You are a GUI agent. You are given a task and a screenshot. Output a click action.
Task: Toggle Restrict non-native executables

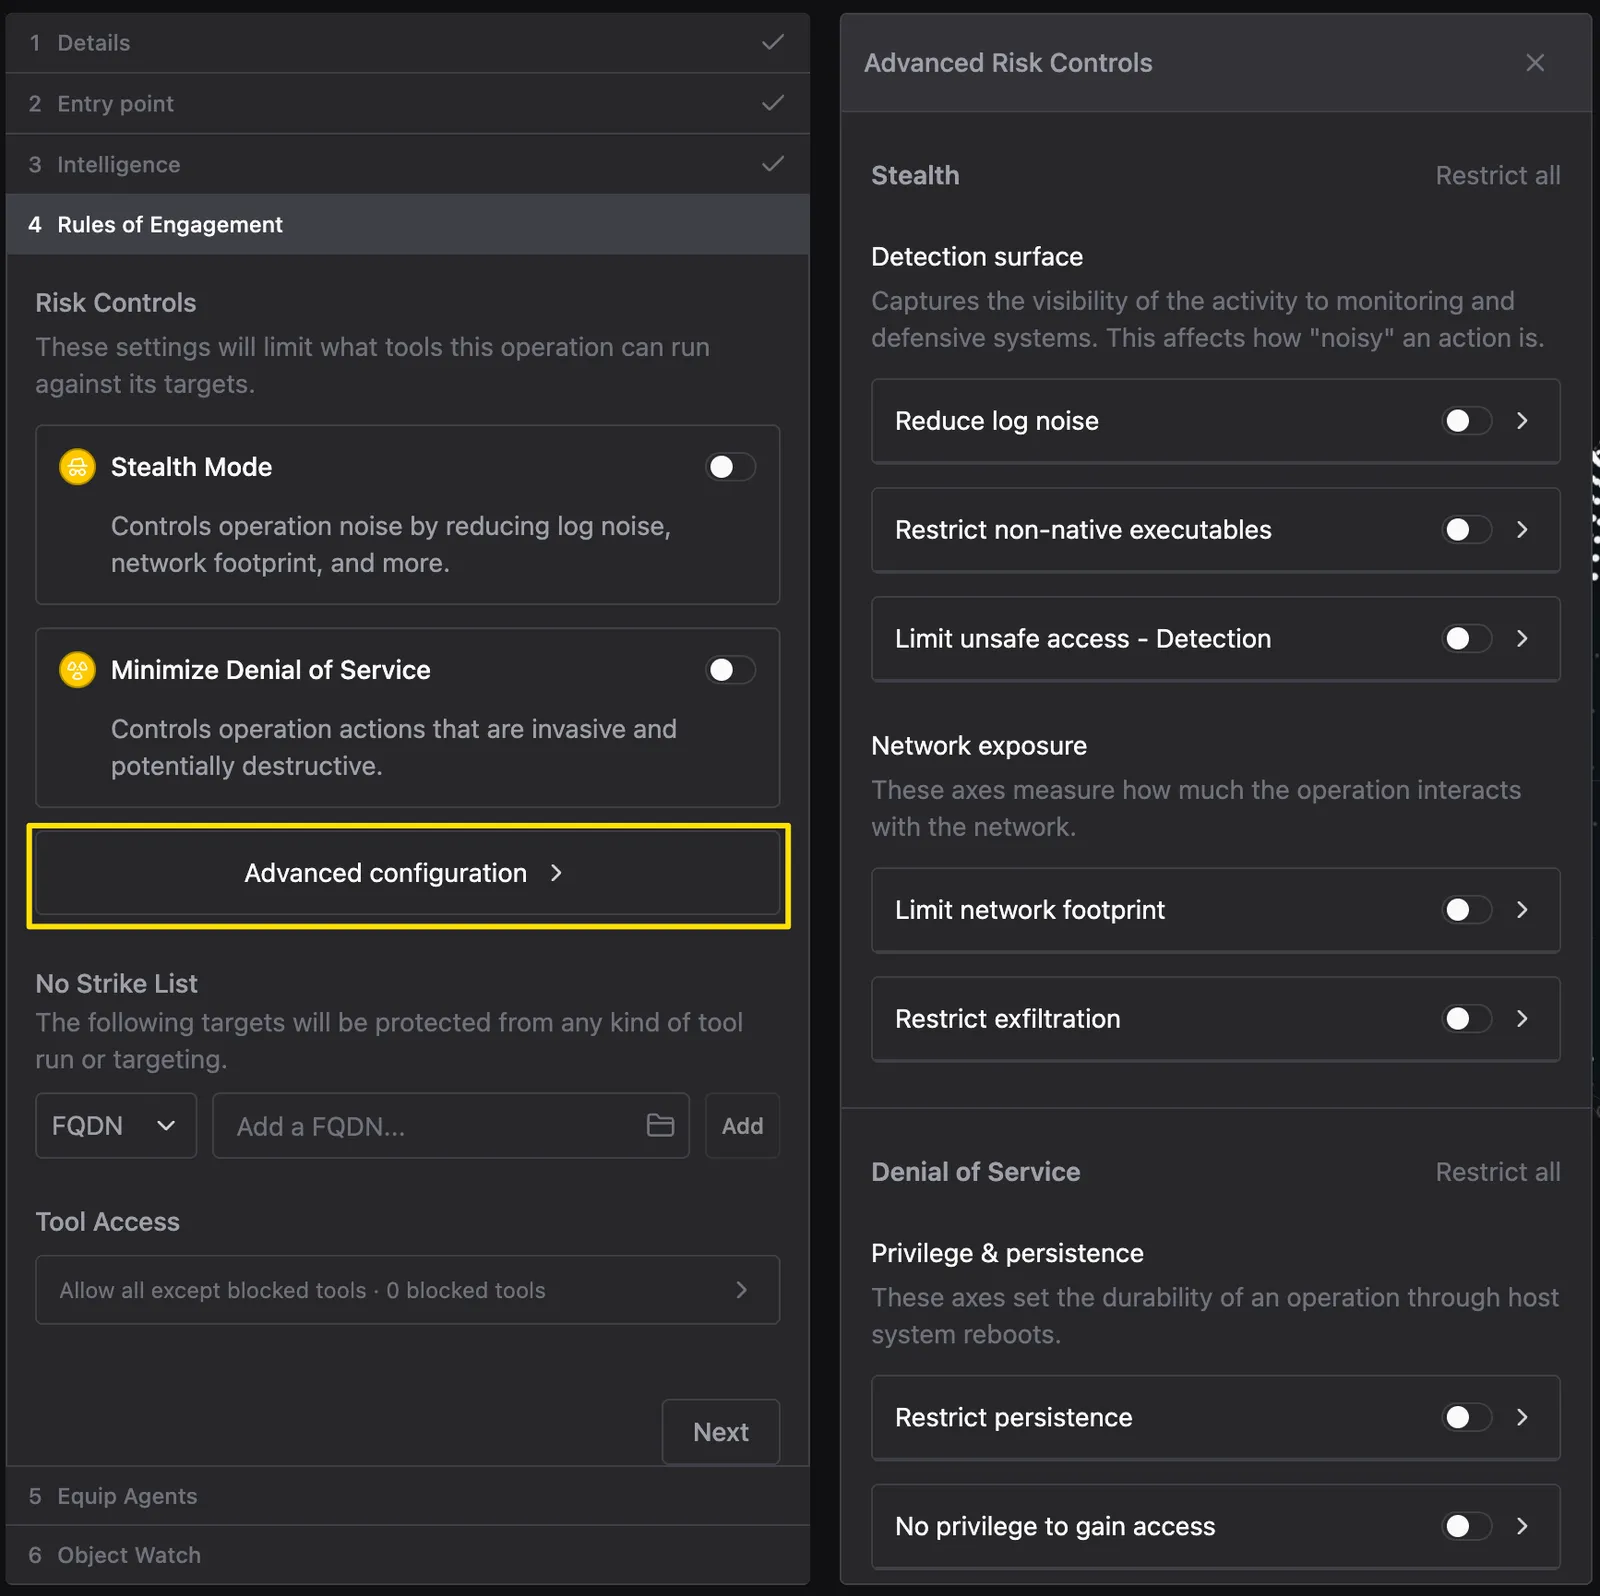click(x=1467, y=530)
